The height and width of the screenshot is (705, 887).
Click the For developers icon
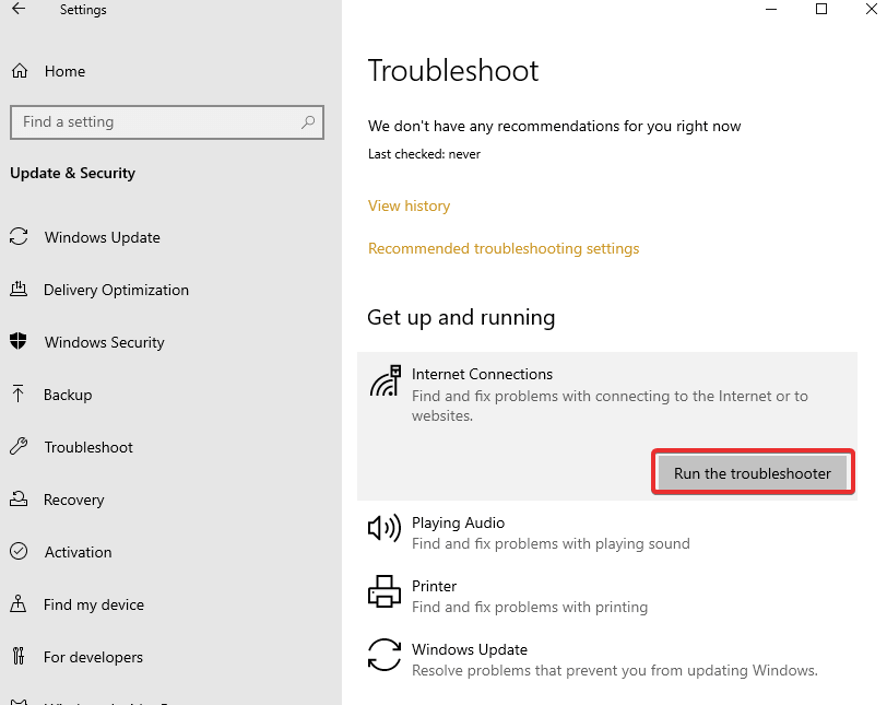click(18, 657)
